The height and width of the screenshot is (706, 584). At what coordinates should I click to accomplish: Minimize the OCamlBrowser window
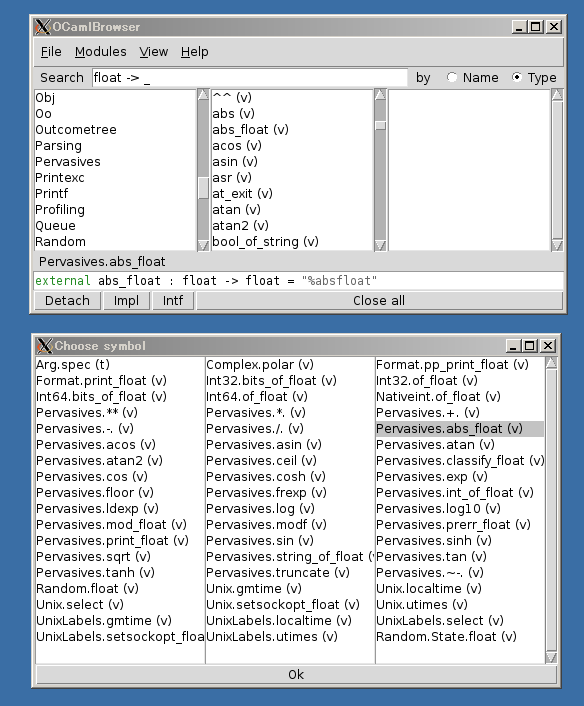tap(519, 27)
